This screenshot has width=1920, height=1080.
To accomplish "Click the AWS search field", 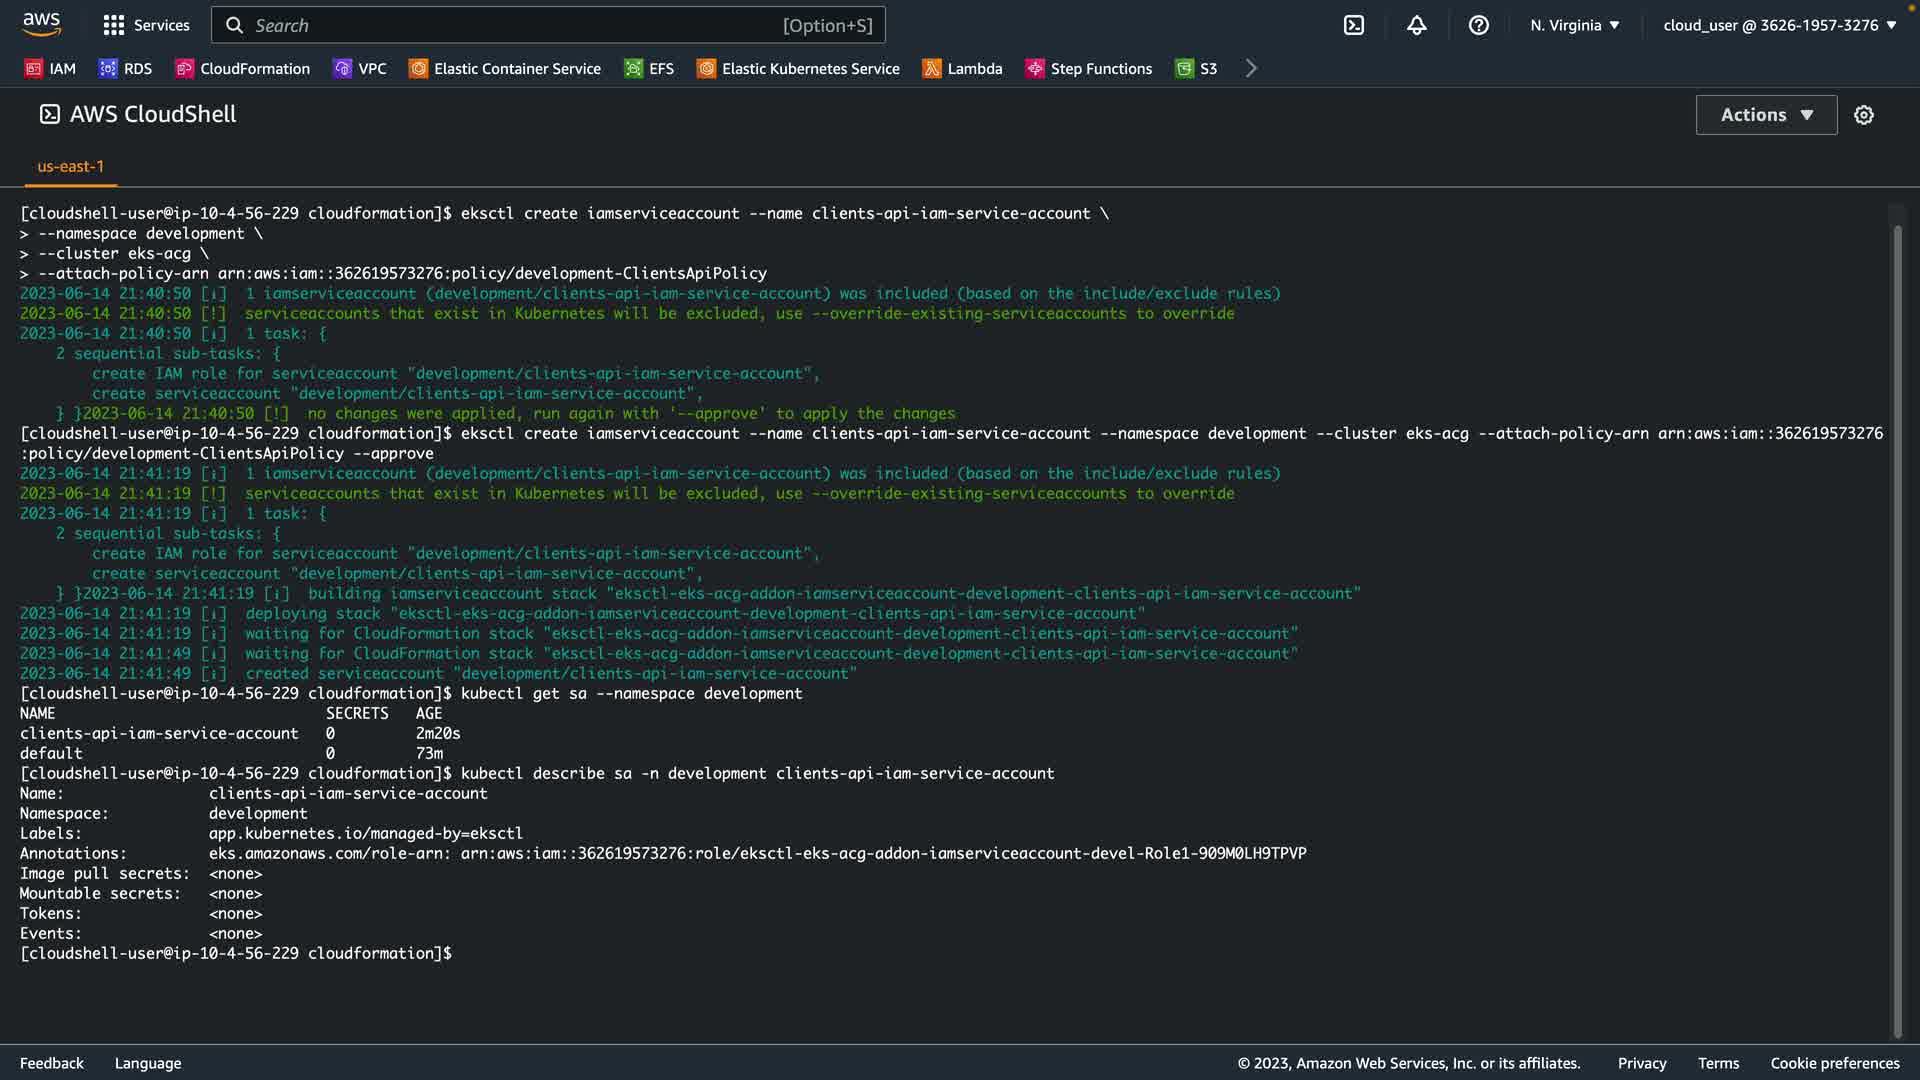I will pos(547,25).
